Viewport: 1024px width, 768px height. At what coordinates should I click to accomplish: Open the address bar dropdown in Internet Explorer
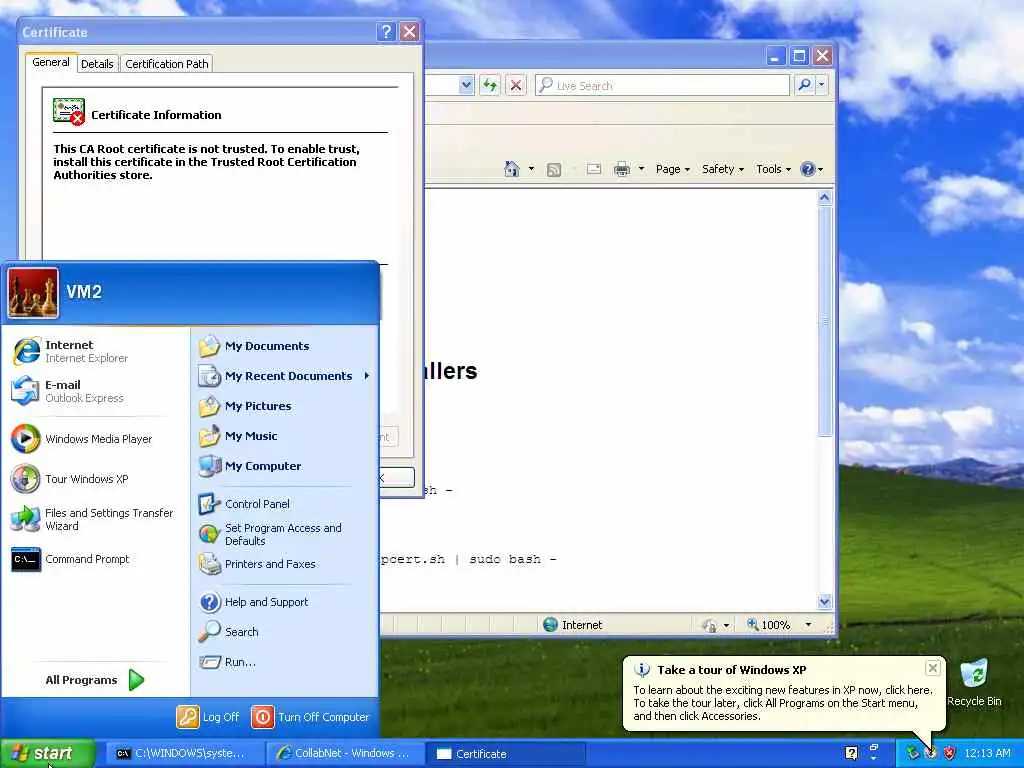466,85
